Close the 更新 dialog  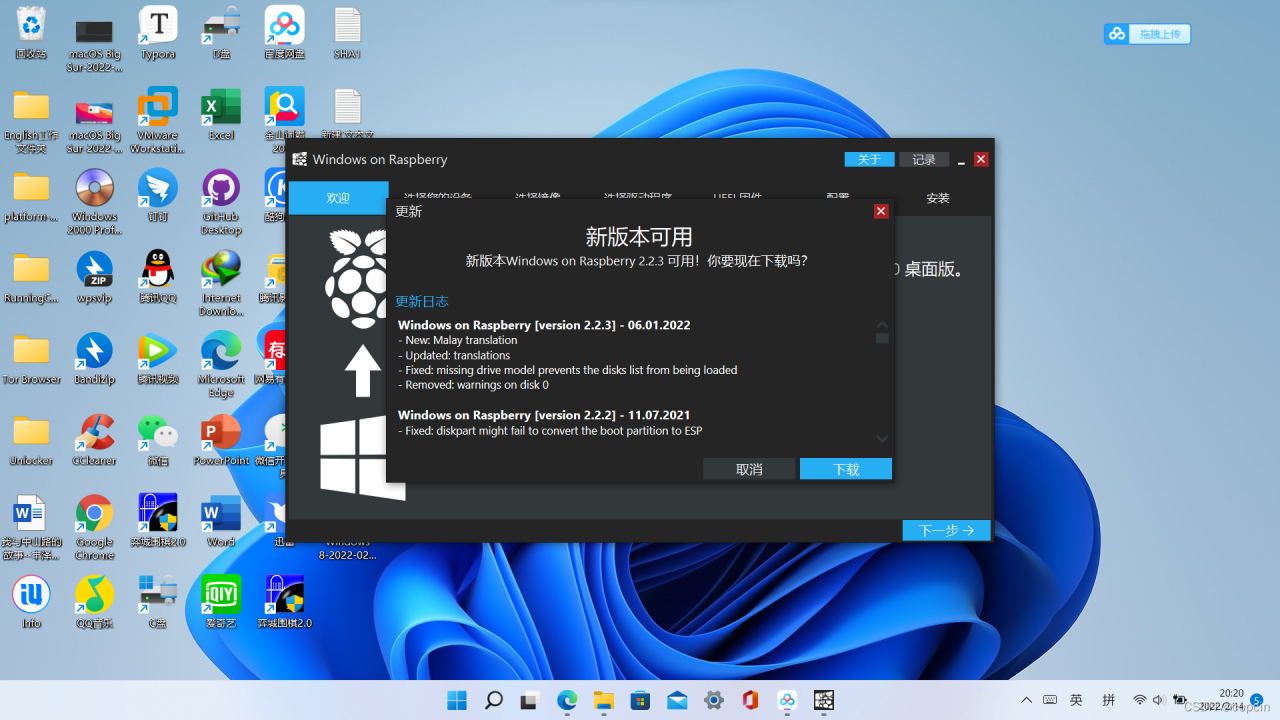click(881, 211)
